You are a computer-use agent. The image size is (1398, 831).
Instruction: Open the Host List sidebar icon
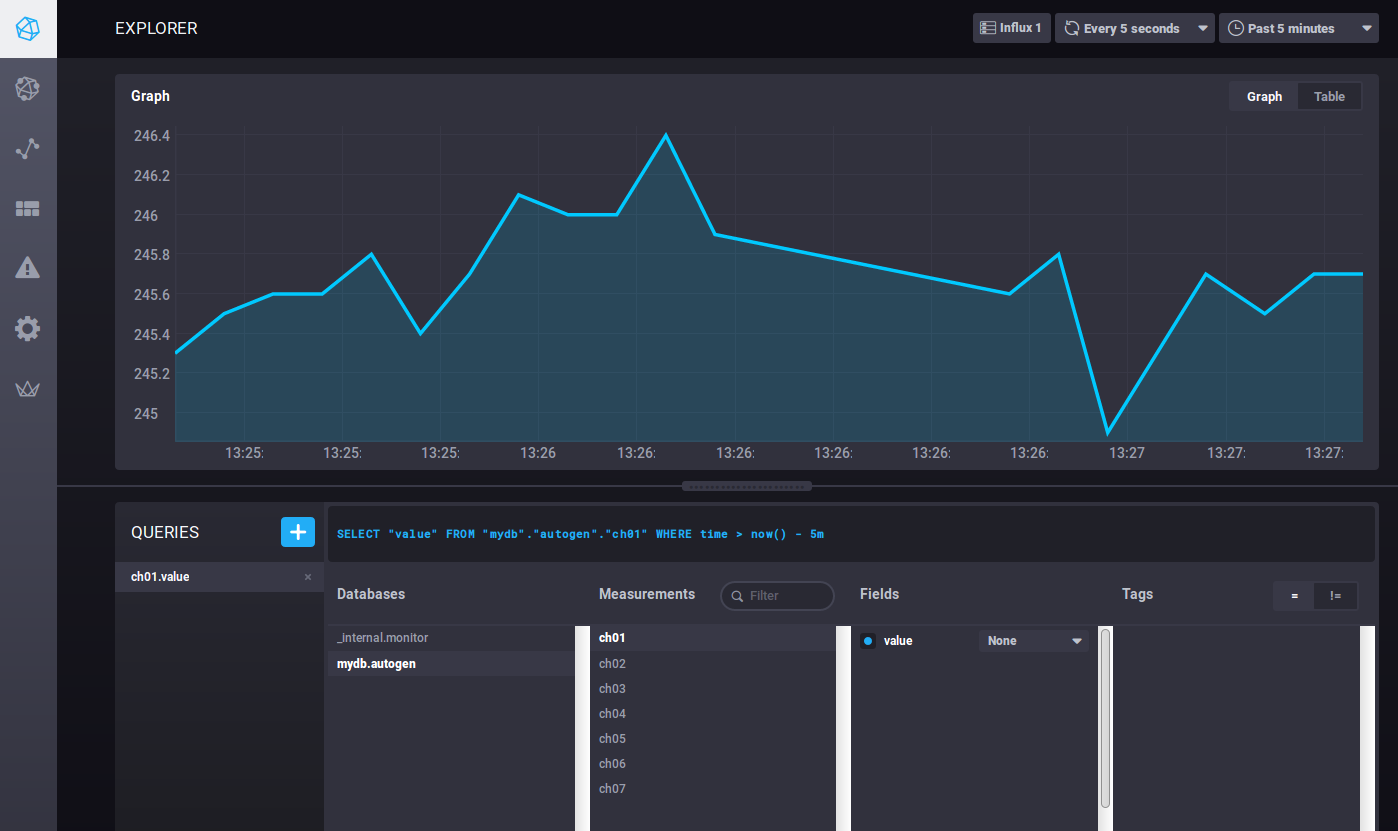click(28, 89)
